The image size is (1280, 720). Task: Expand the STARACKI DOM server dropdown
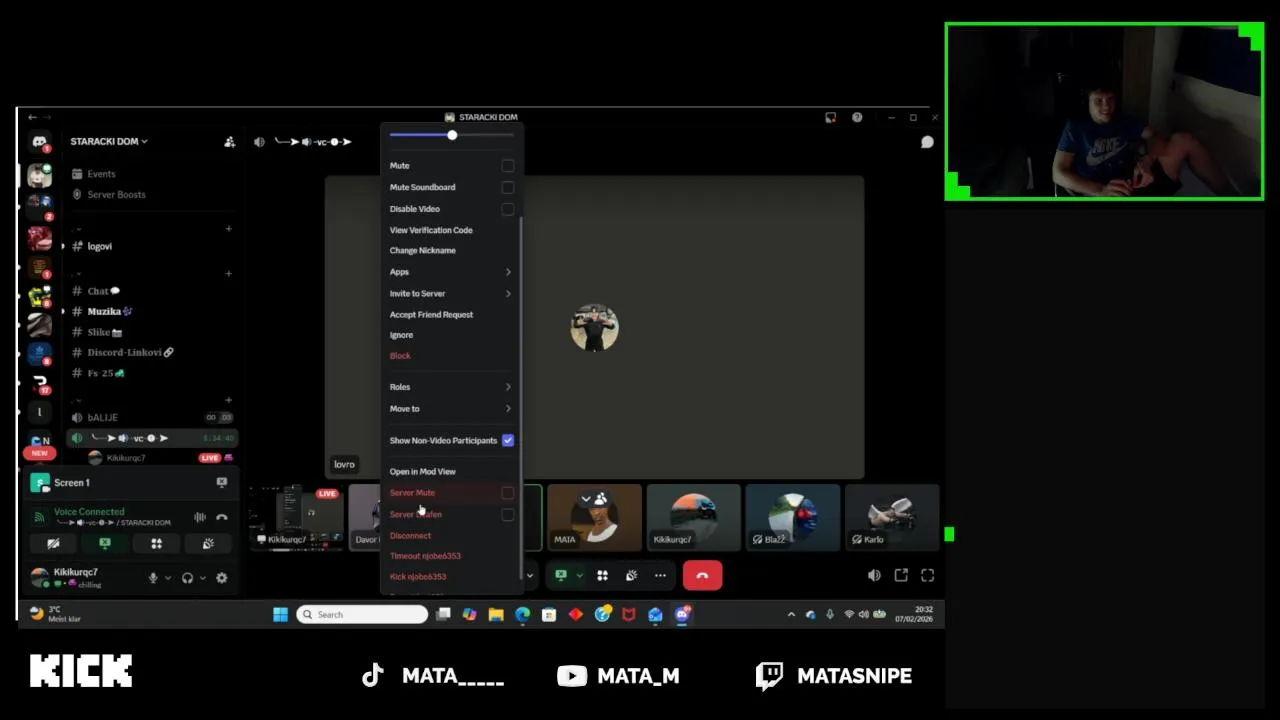109,142
